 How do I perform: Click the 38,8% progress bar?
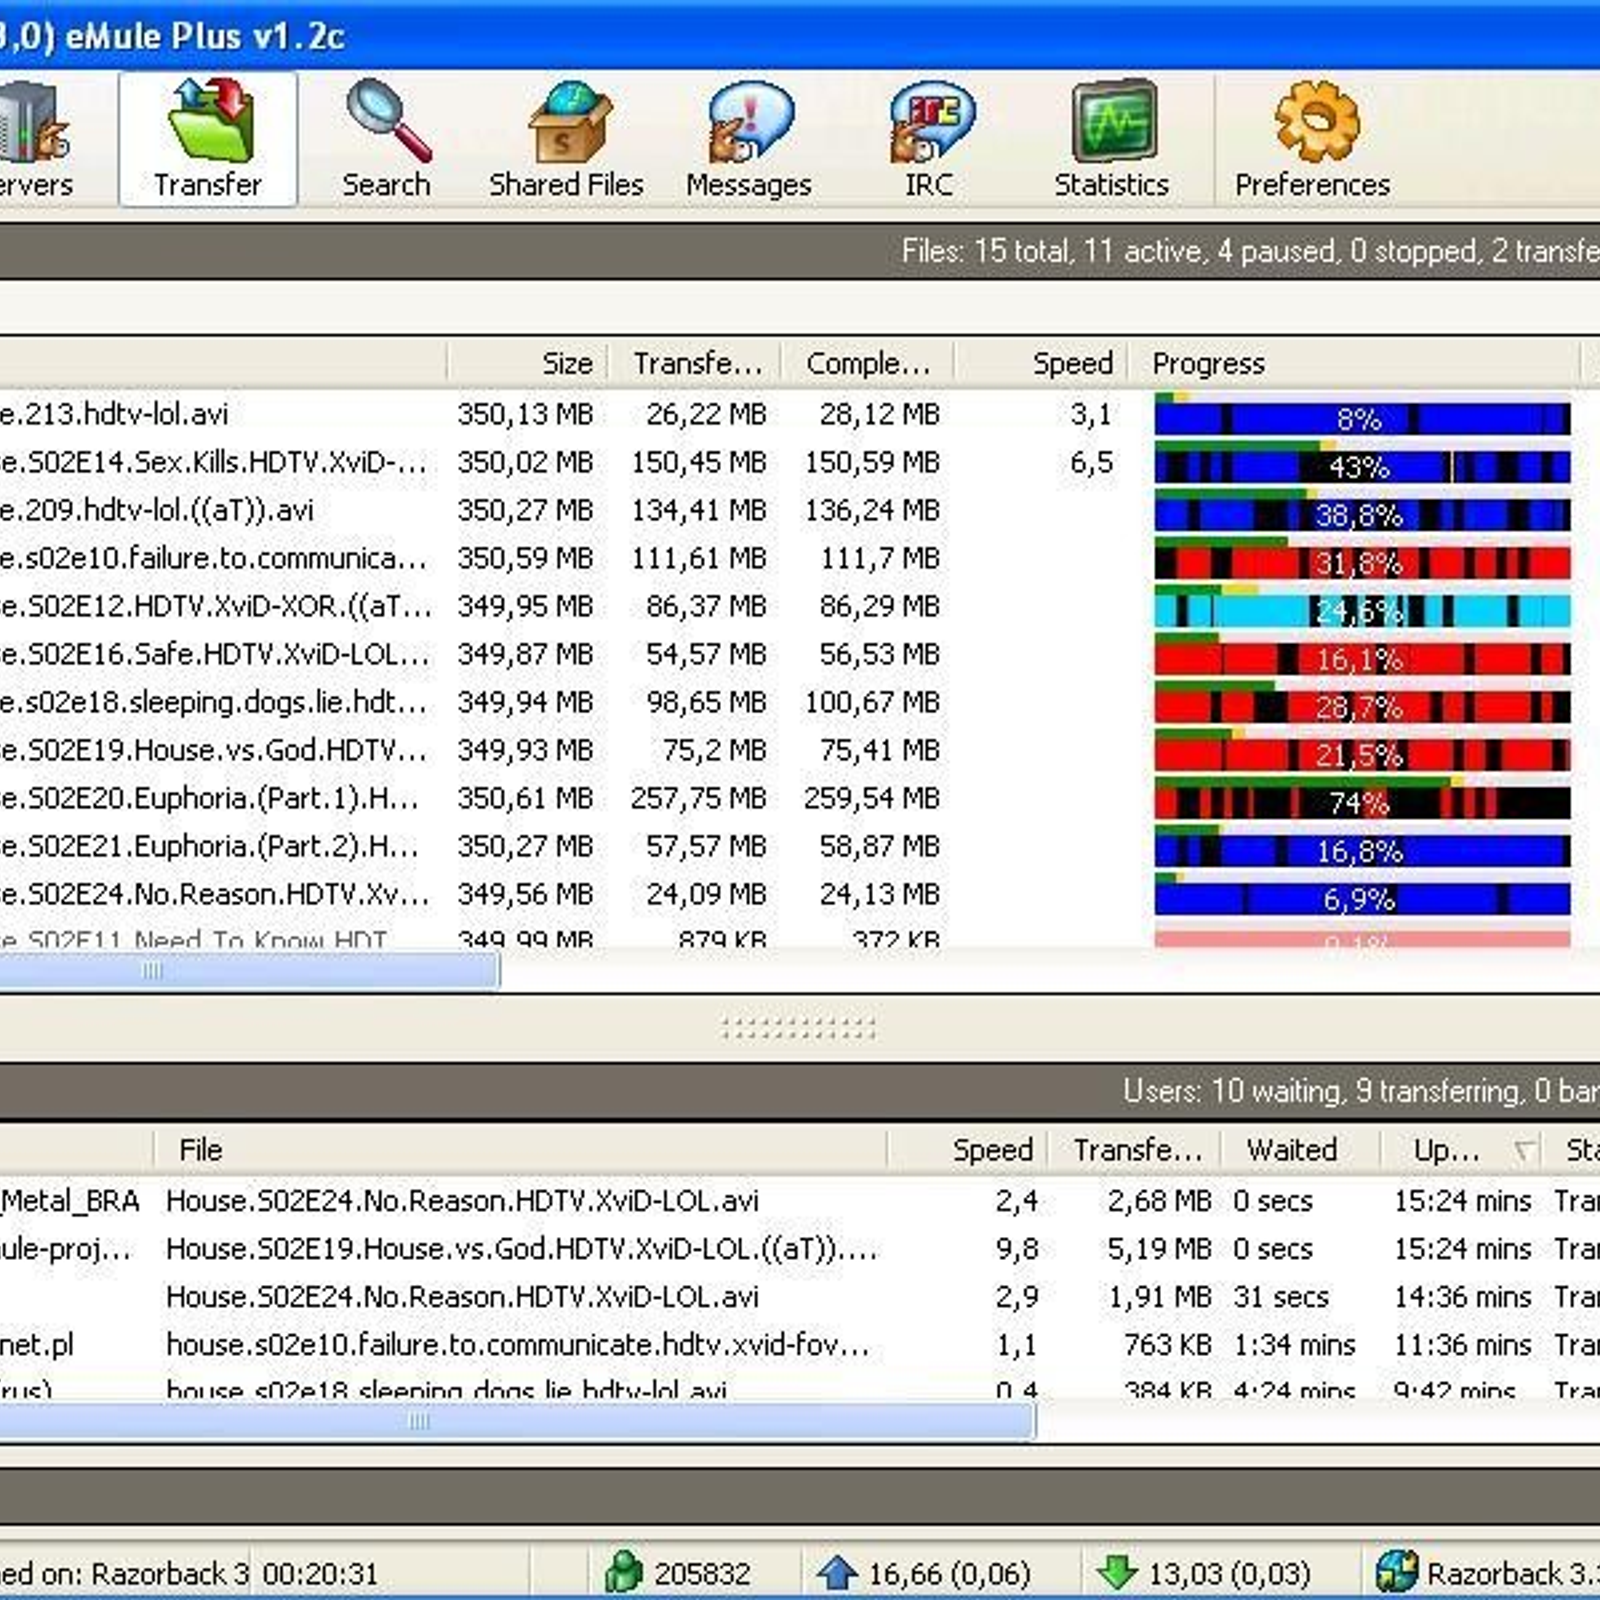tap(1362, 512)
